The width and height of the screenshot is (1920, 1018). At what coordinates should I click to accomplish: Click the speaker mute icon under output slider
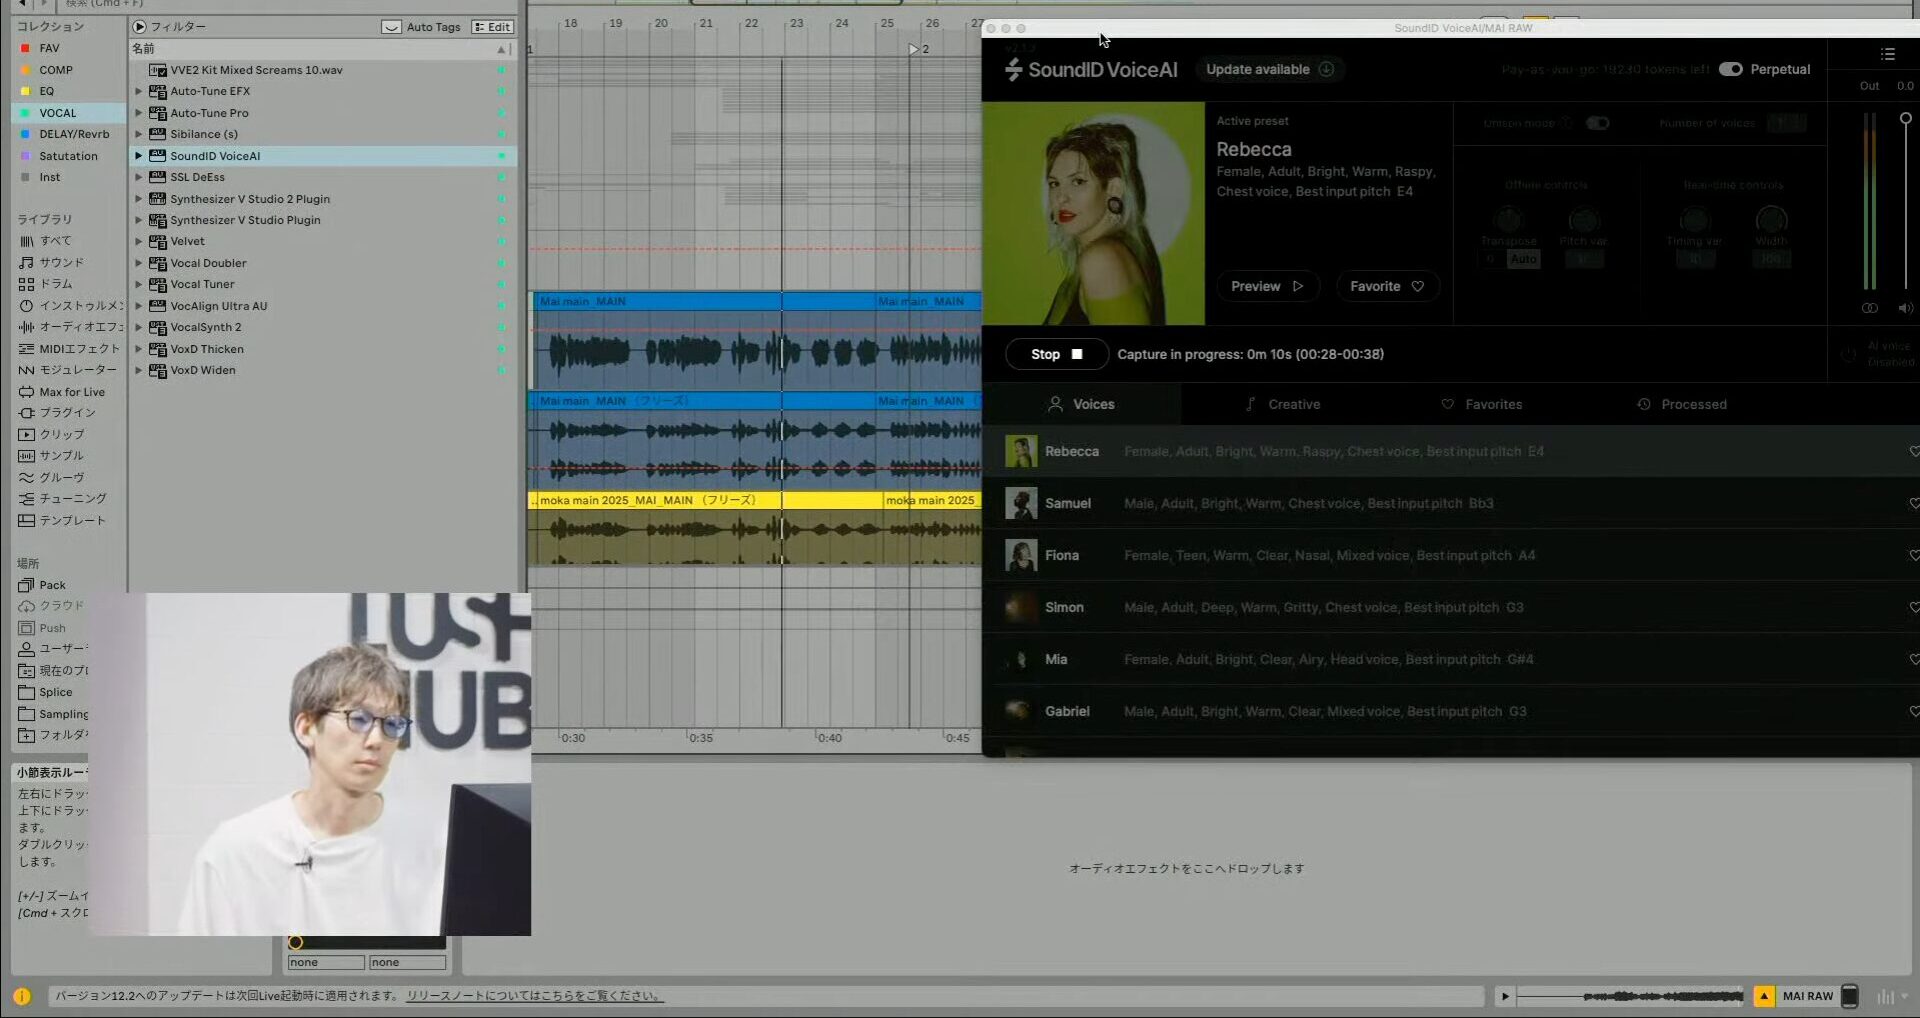coord(1905,308)
